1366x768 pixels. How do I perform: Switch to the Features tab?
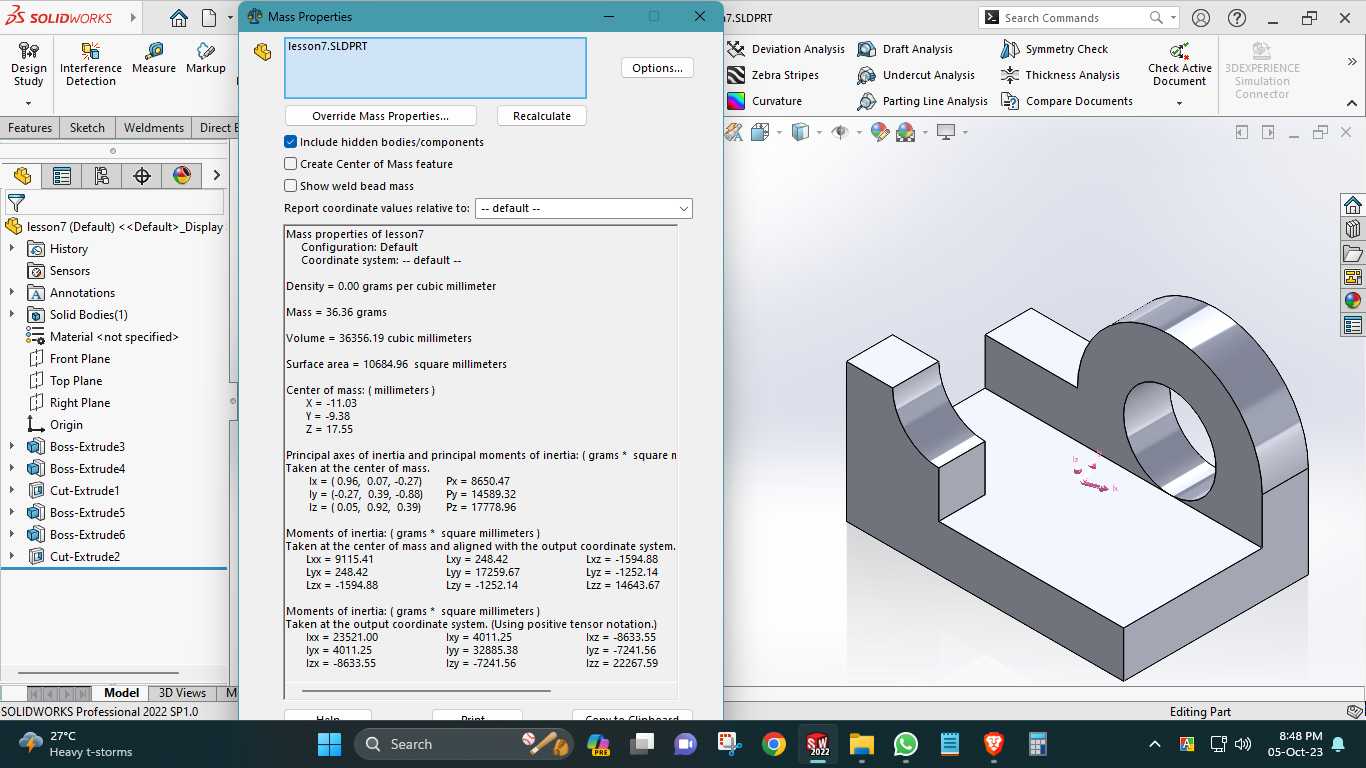30,128
